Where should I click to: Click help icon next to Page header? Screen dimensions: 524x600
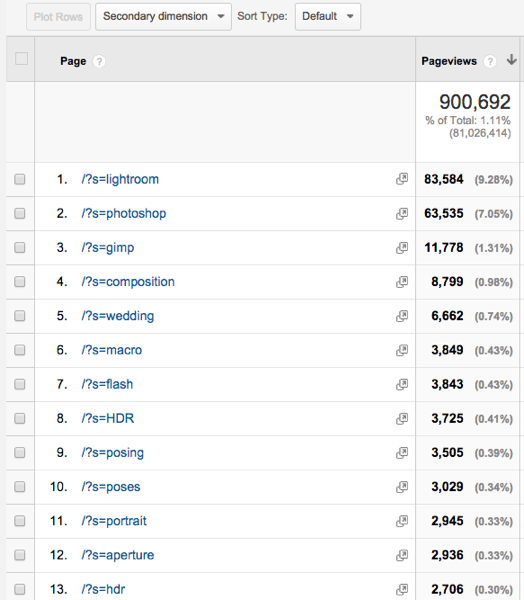[x=99, y=61]
